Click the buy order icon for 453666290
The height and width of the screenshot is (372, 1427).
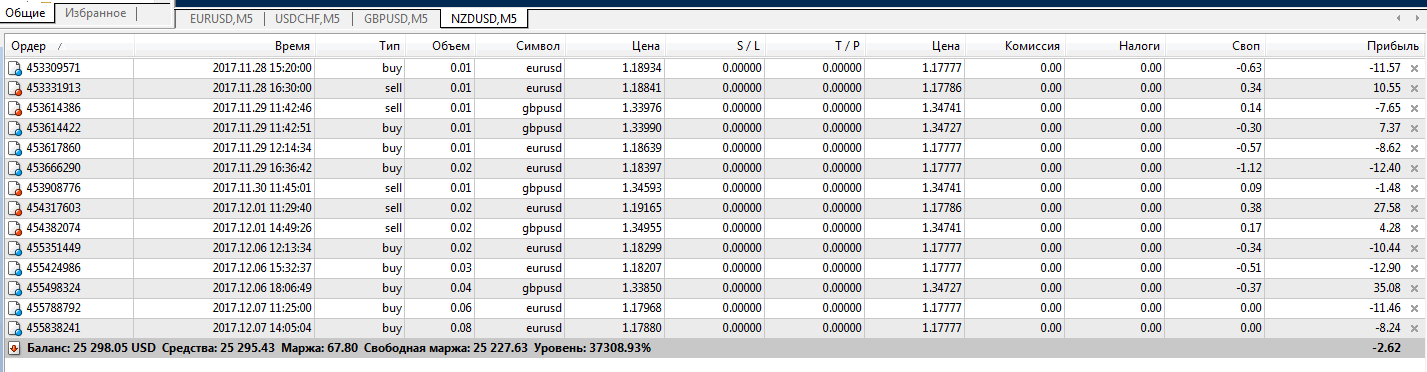(15, 168)
